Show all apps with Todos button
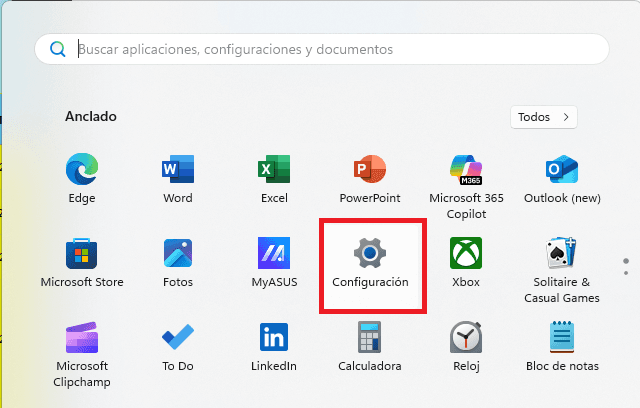 click(544, 117)
